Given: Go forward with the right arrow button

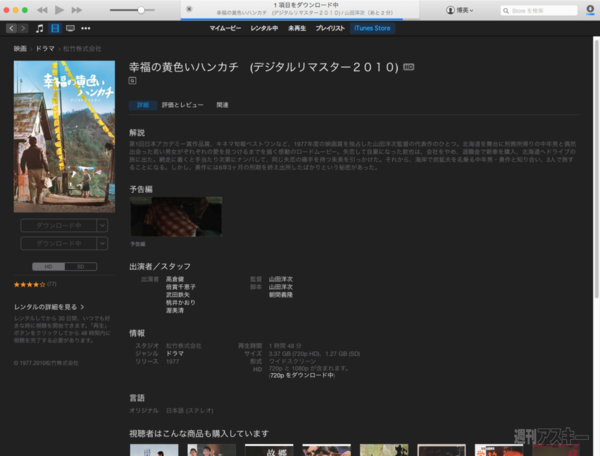Looking at the screenshot, I should tap(23, 28).
